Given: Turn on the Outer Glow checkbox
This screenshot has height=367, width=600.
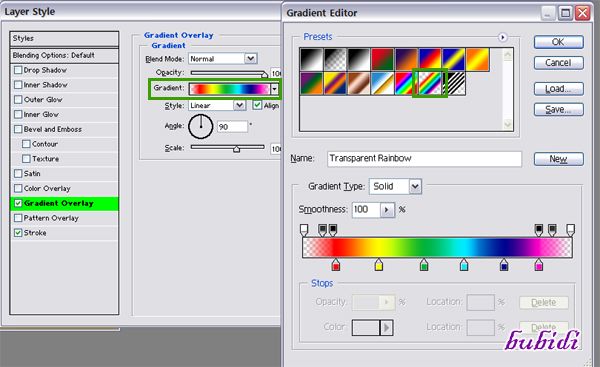Looking at the screenshot, I should pyautogui.click(x=18, y=99).
